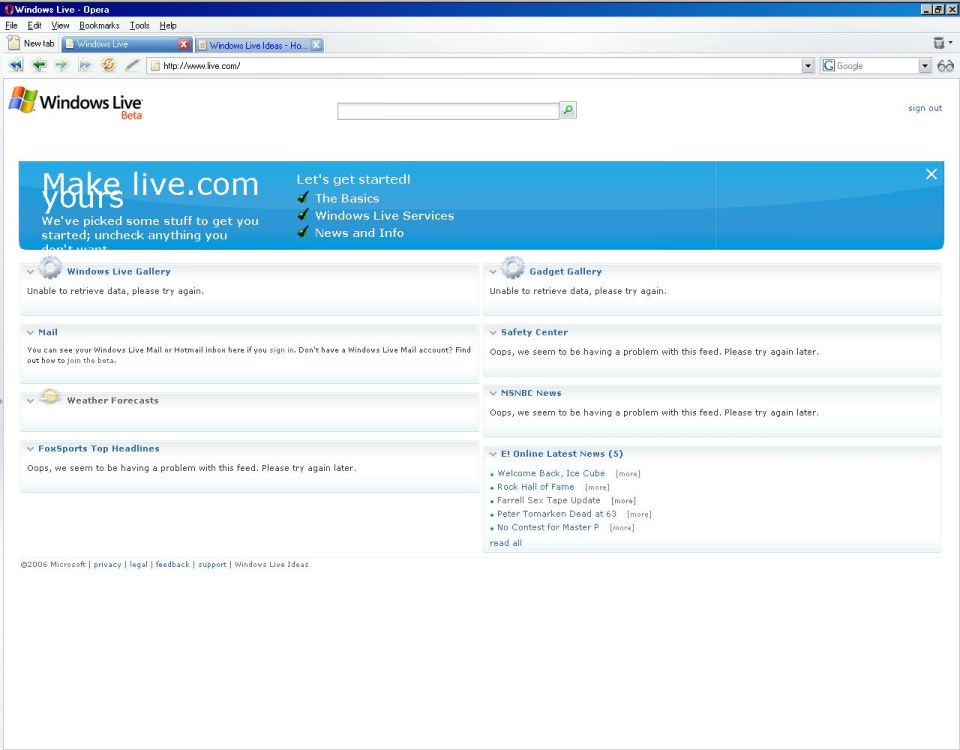The width and height of the screenshot is (960, 750).
Task: Click the New tab button
Action: pyautogui.click(x=31, y=43)
